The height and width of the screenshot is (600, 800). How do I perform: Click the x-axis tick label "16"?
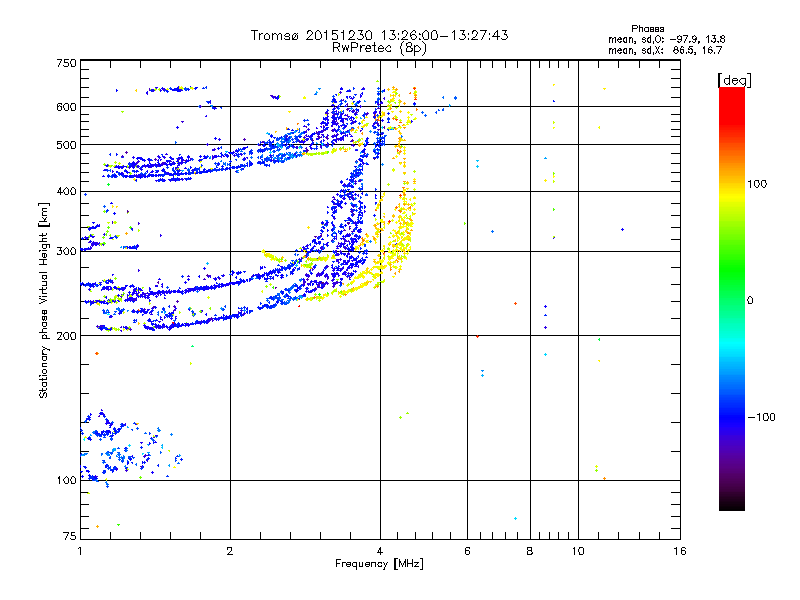pyautogui.click(x=680, y=551)
